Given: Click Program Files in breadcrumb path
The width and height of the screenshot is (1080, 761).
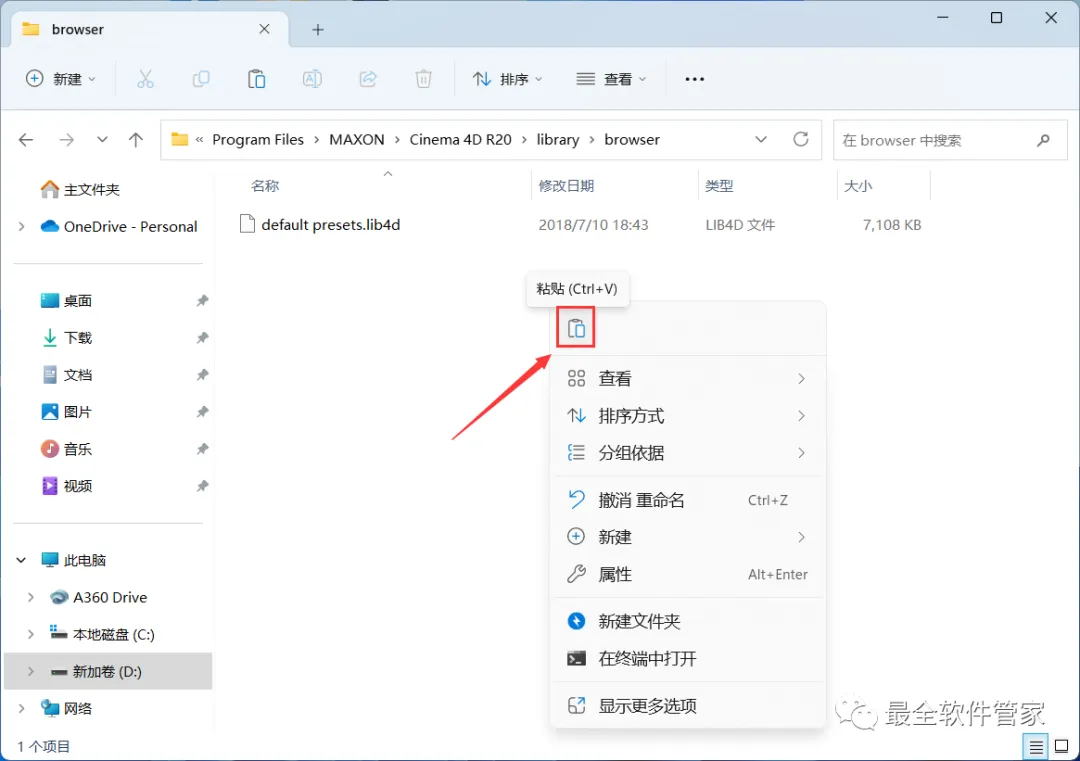Looking at the screenshot, I should [x=258, y=140].
